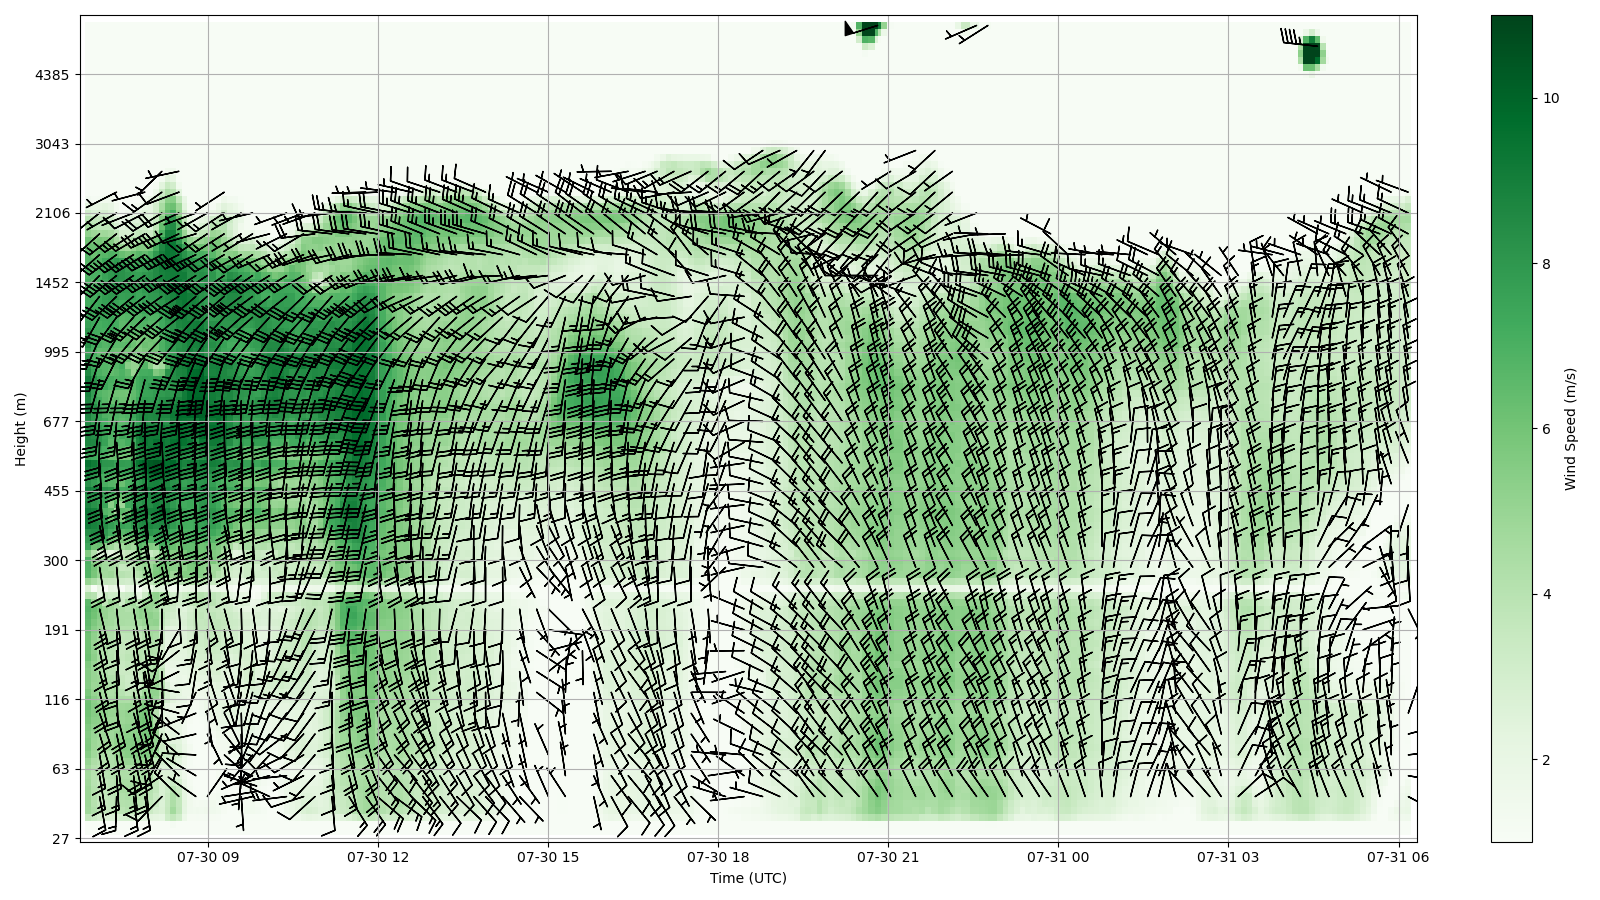
Task: Select the 'Wind Speed (m/s)' colorbar label
Action: [x=1570, y=429]
